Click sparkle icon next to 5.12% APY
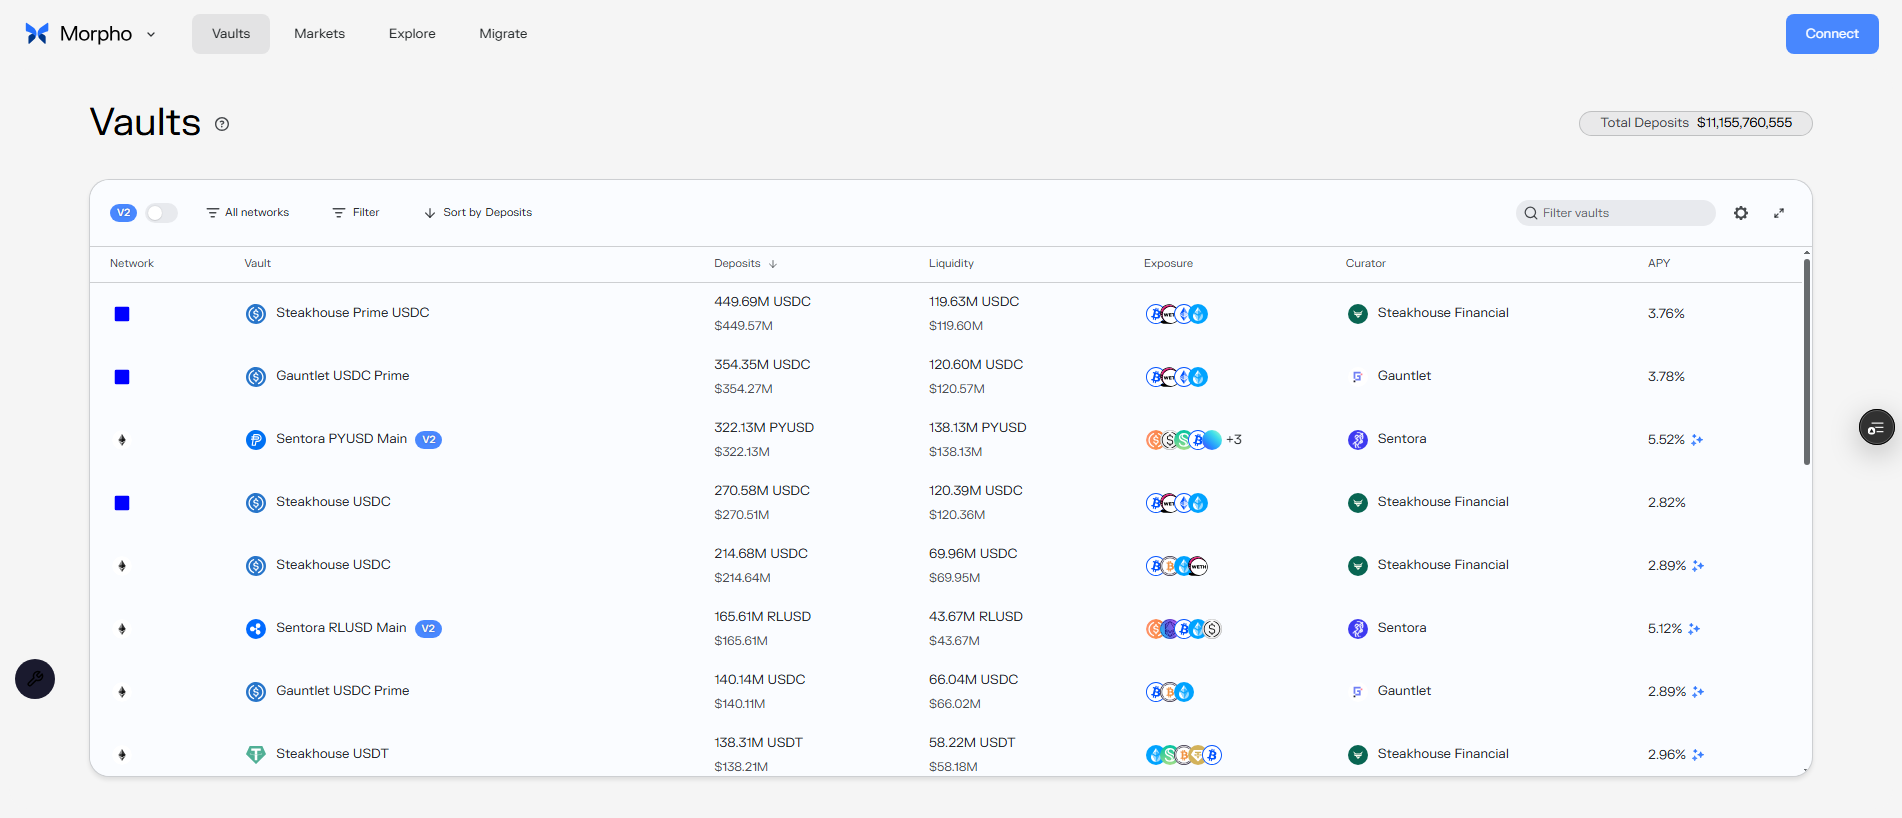Image resolution: width=1902 pixels, height=818 pixels. click(x=1694, y=629)
